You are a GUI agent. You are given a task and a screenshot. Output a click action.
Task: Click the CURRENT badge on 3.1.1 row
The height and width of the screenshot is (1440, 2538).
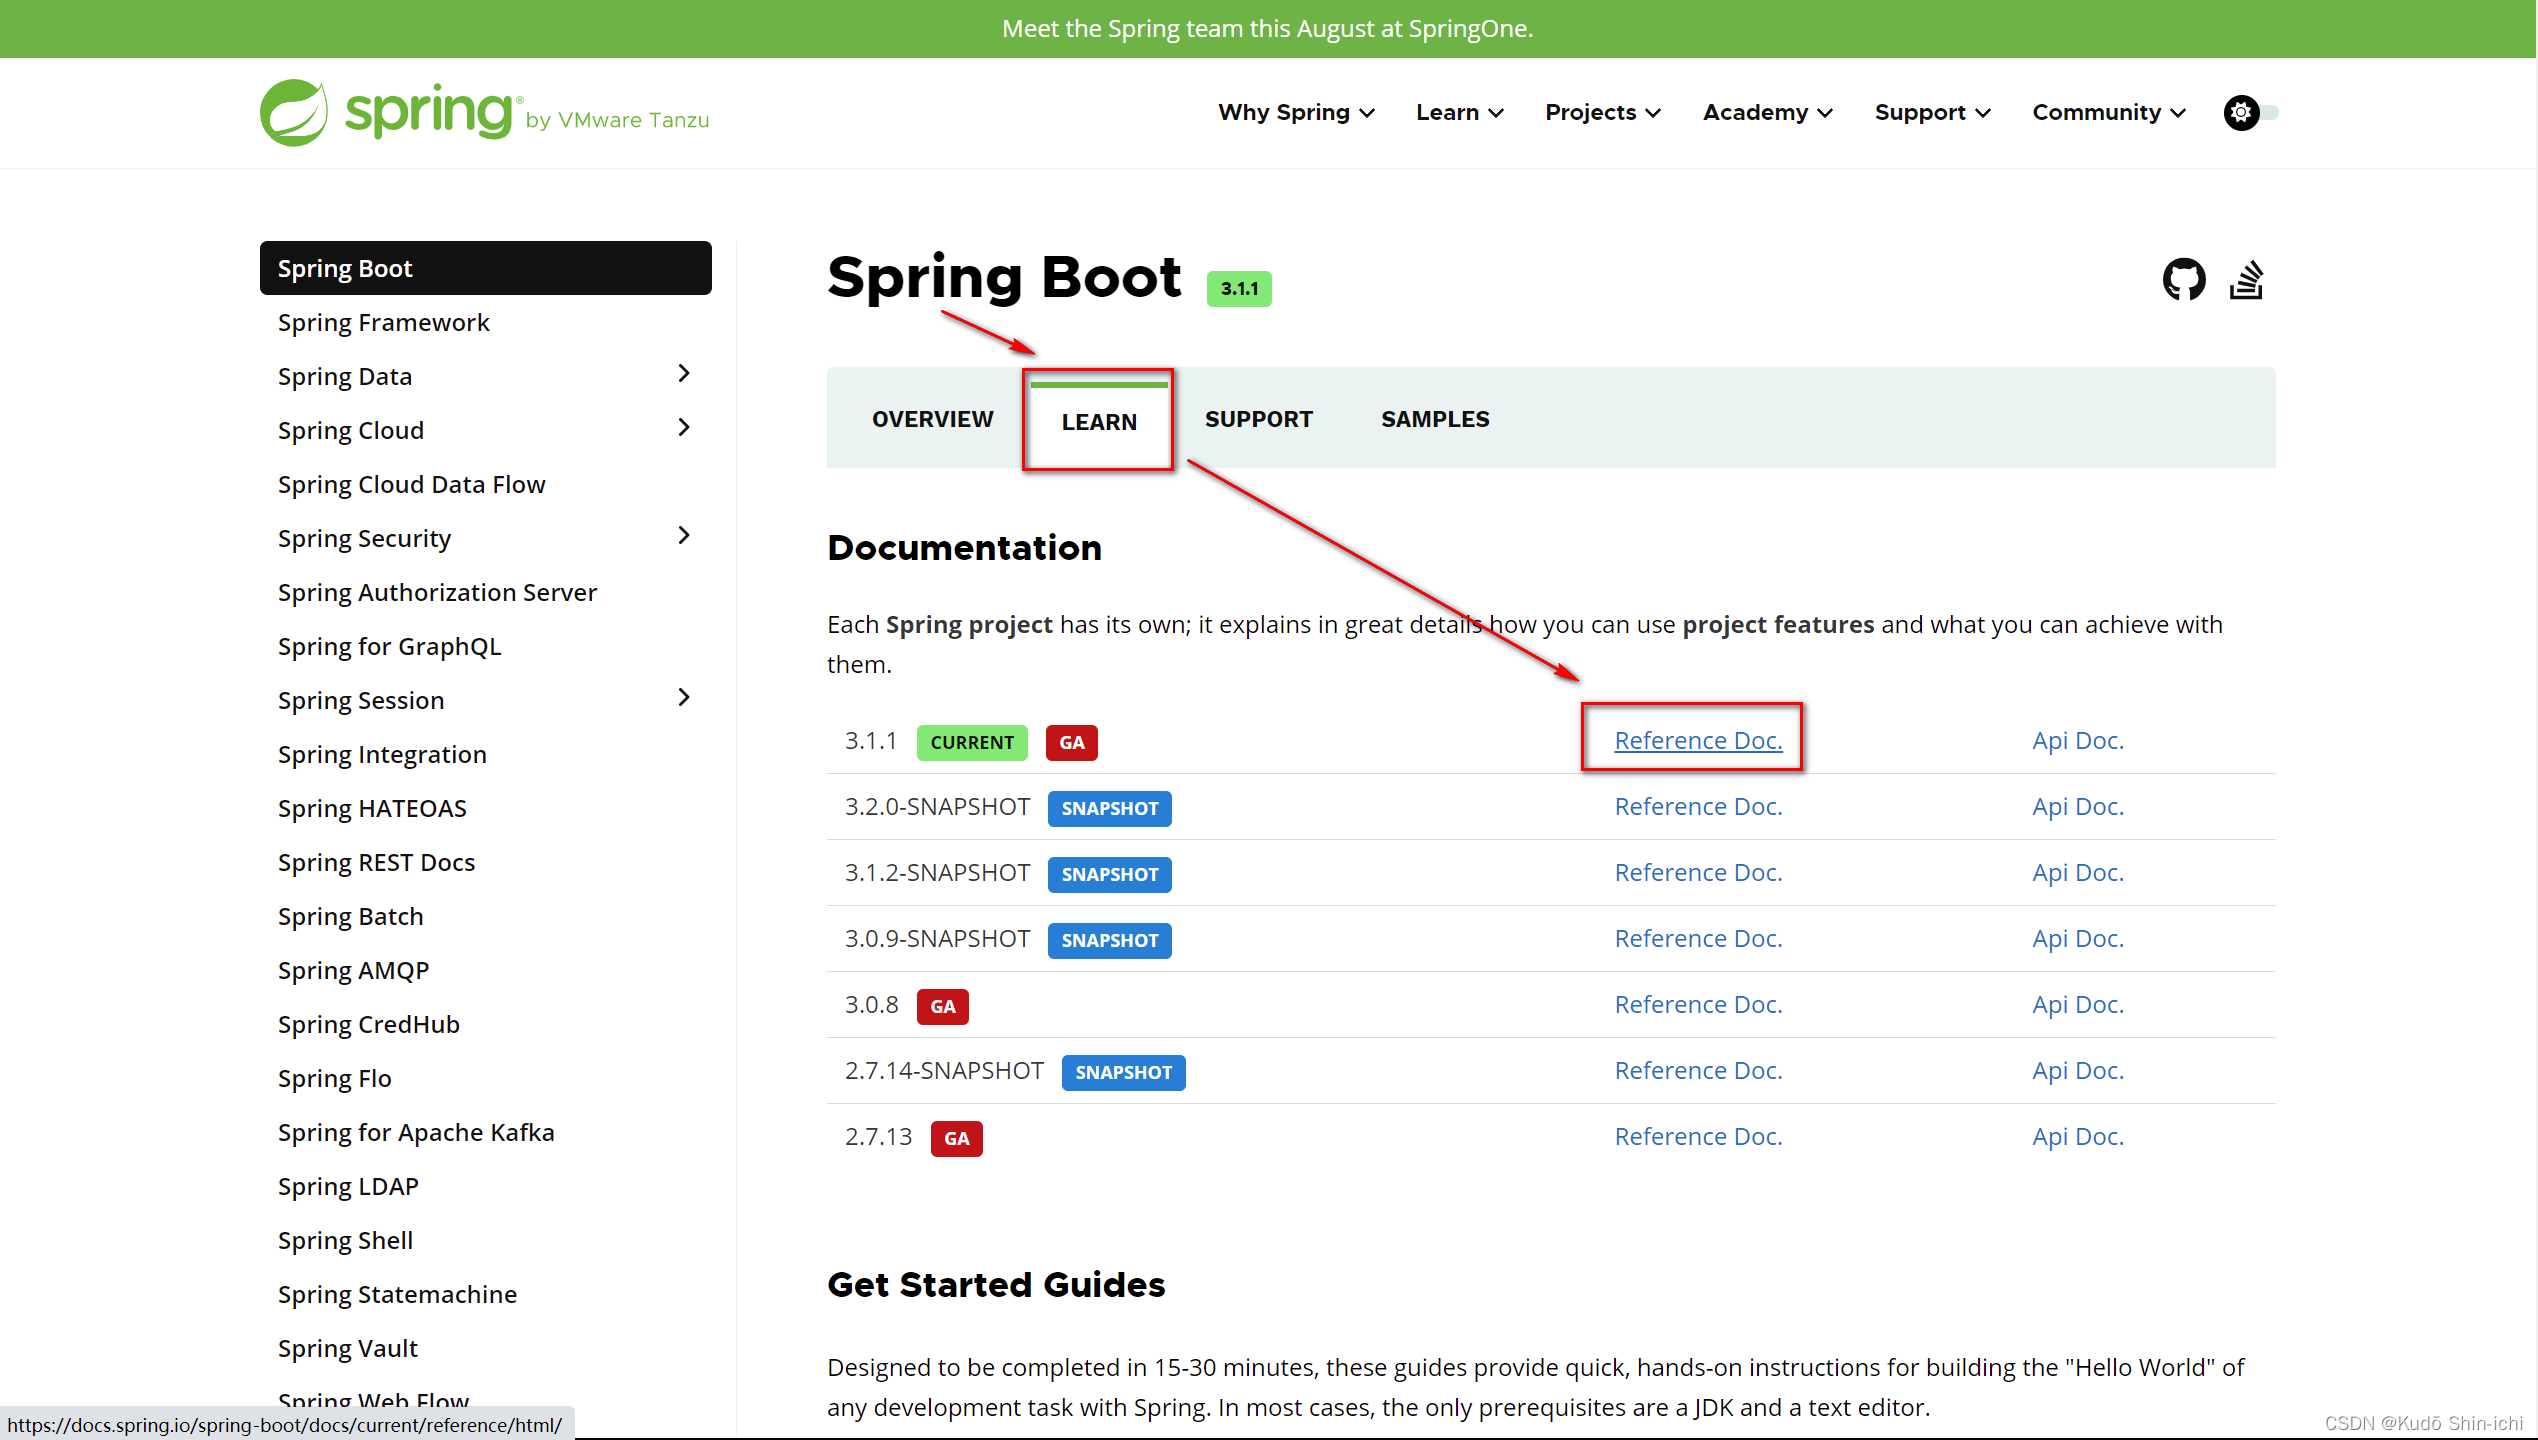[972, 742]
